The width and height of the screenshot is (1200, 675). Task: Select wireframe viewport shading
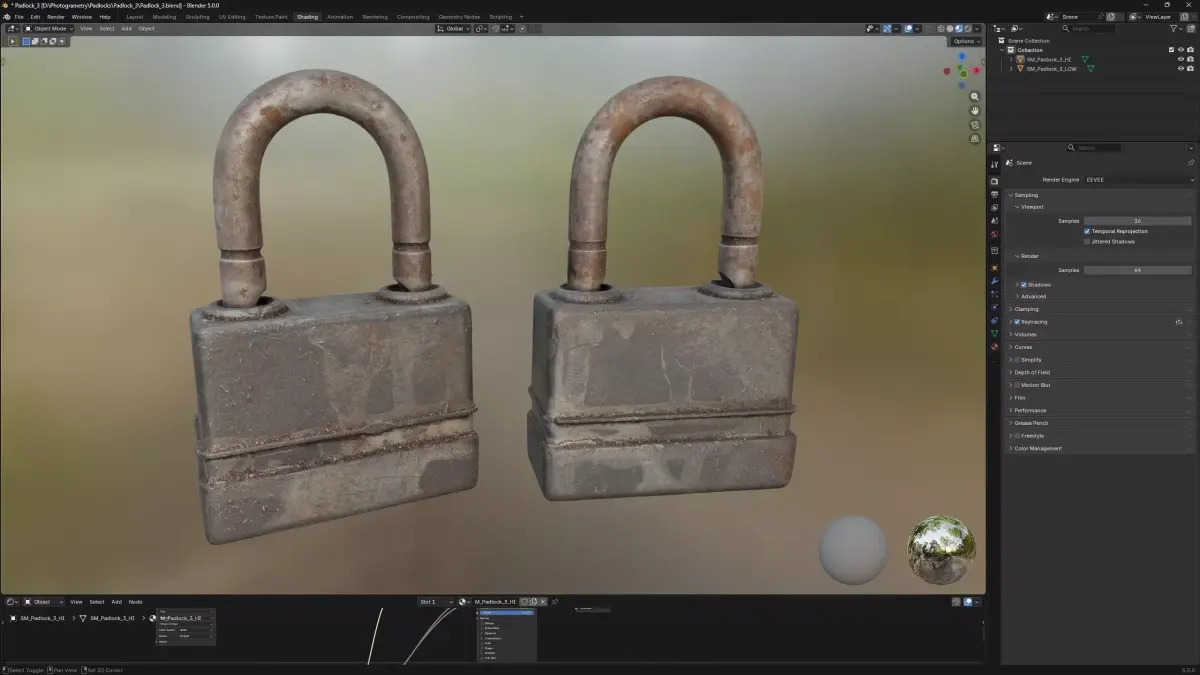(x=941, y=29)
